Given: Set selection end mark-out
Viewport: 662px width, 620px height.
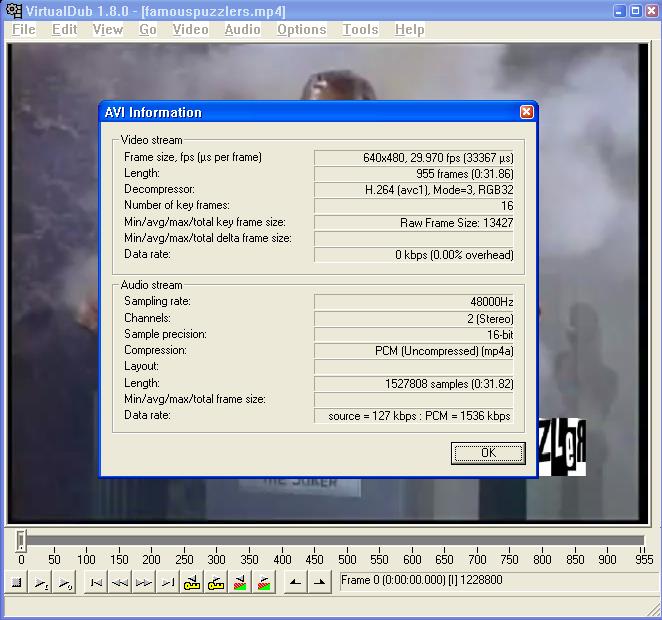Looking at the screenshot, I should click(x=320, y=583).
